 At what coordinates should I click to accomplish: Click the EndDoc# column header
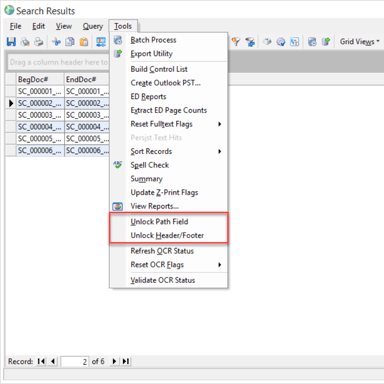(x=86, y=79)
